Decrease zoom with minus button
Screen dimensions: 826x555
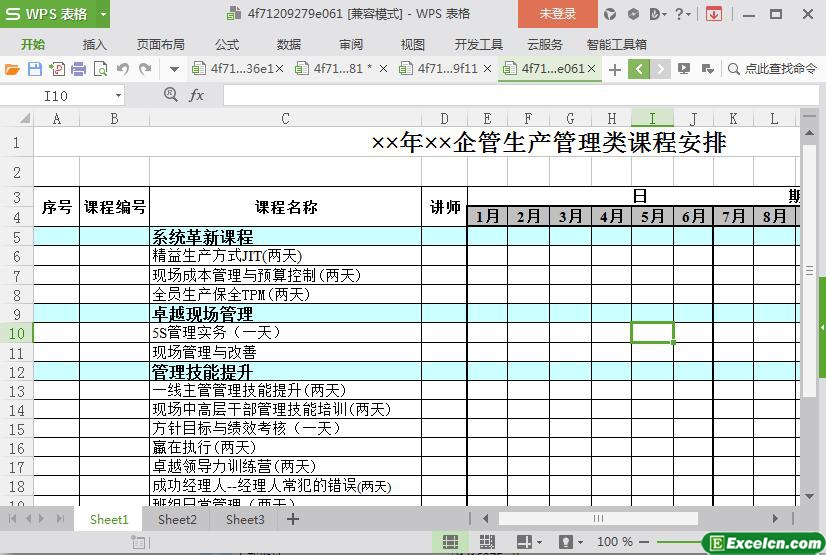(643, 542)
